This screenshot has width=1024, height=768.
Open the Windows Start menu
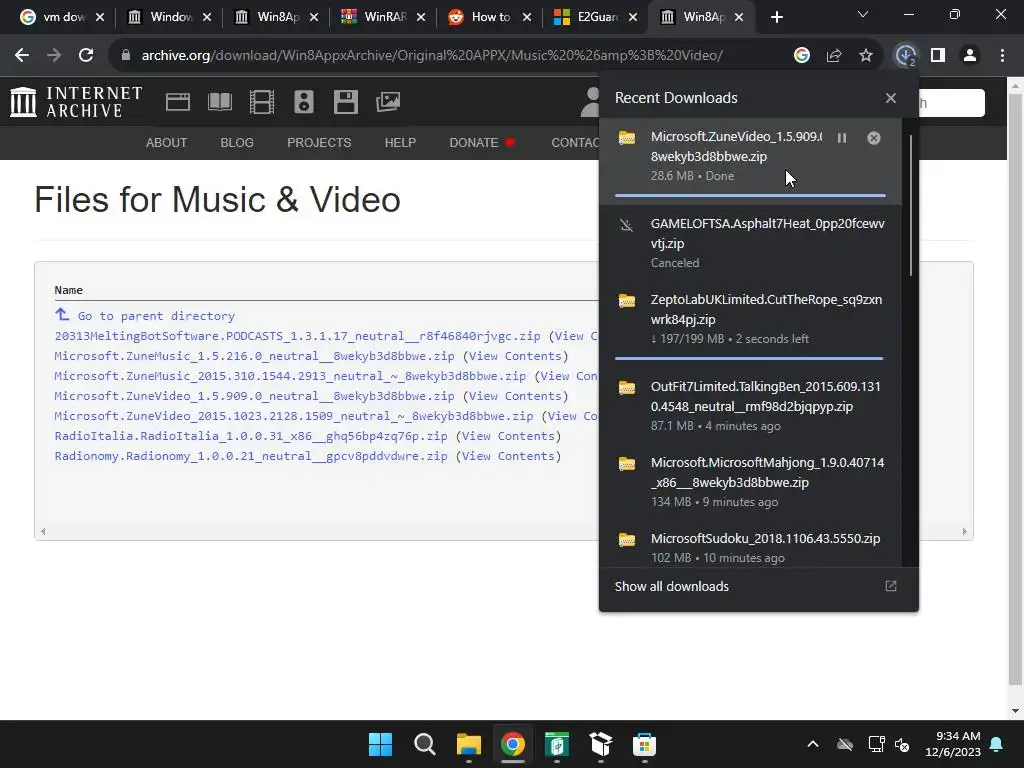[x=380, y=744]
